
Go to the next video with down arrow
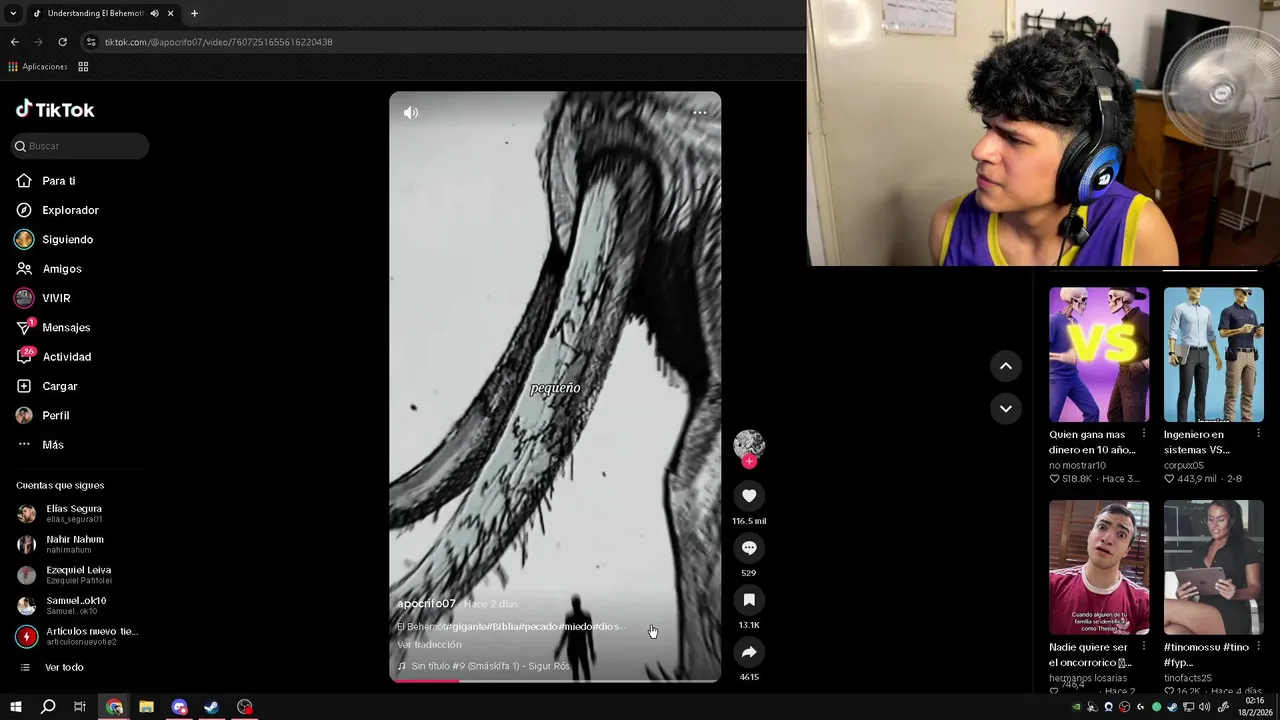tap(1006, 408)
